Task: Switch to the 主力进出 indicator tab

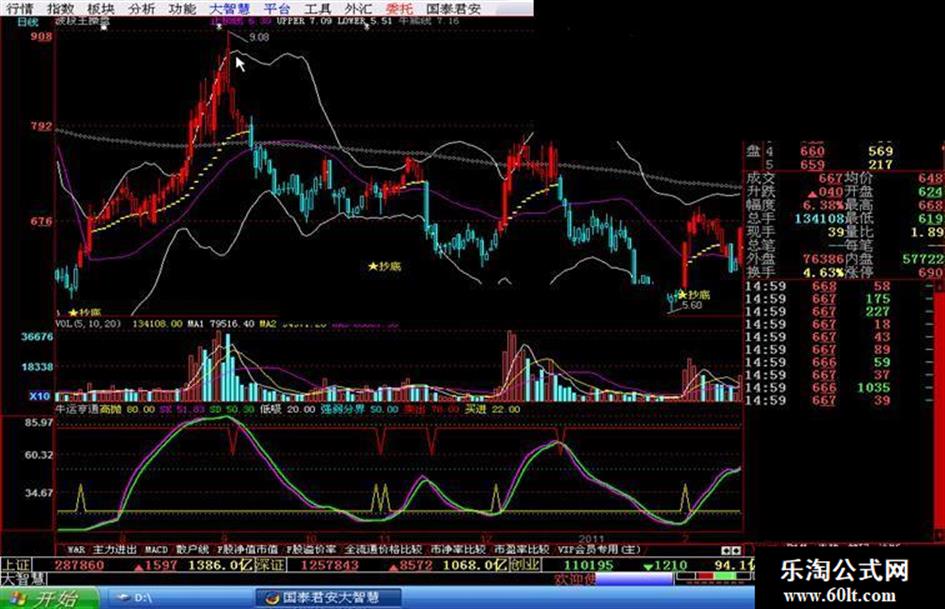Action: [115, 550]
